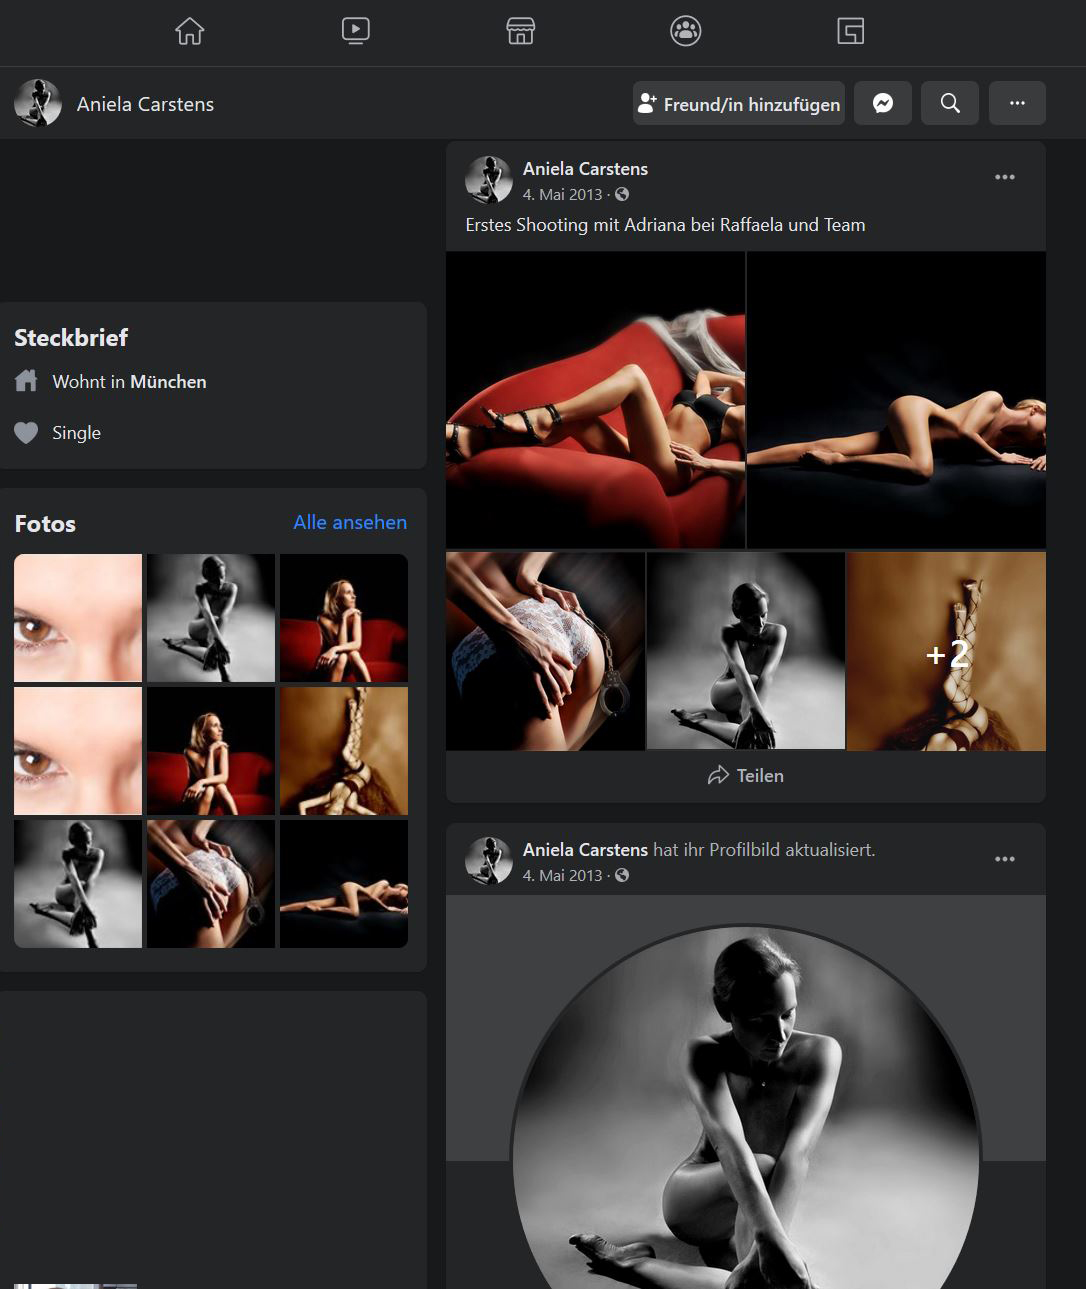Viewport: 1086px width, 1289px height.
Task: Open Messenger chat with this profile
Action: point(883,103)
